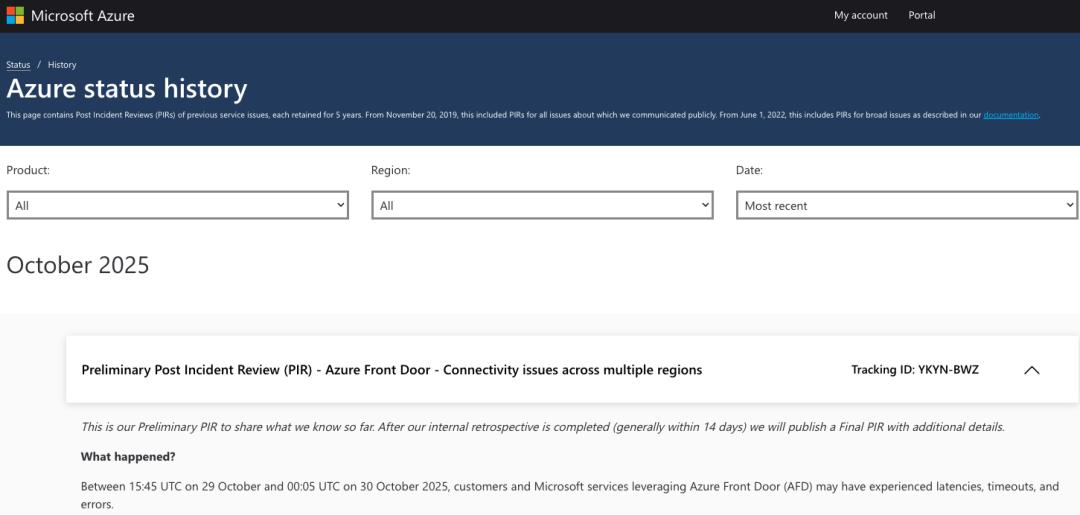This screenshot has width=1080, height=515.
Task: Click the Azure status history heading
Action: 127,89
